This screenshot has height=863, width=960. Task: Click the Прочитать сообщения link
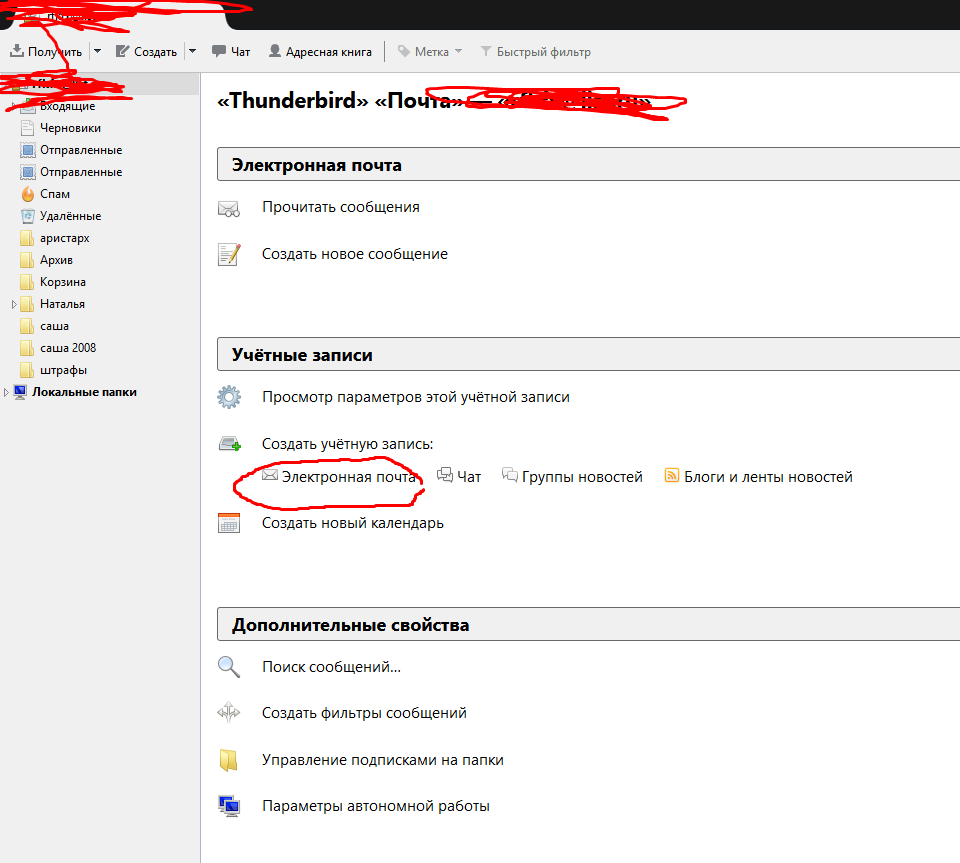click(x=340, y=207)
